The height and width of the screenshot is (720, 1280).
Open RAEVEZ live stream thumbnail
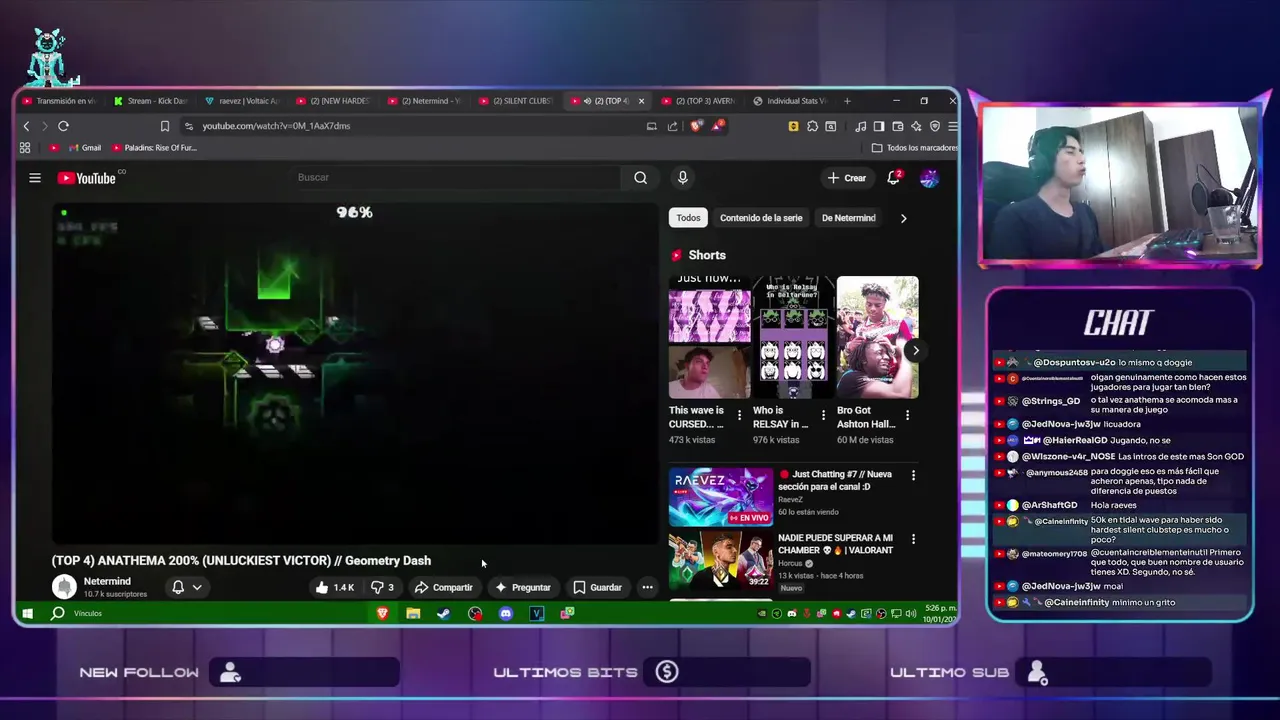pyautogui.click(x=721, y=497)
